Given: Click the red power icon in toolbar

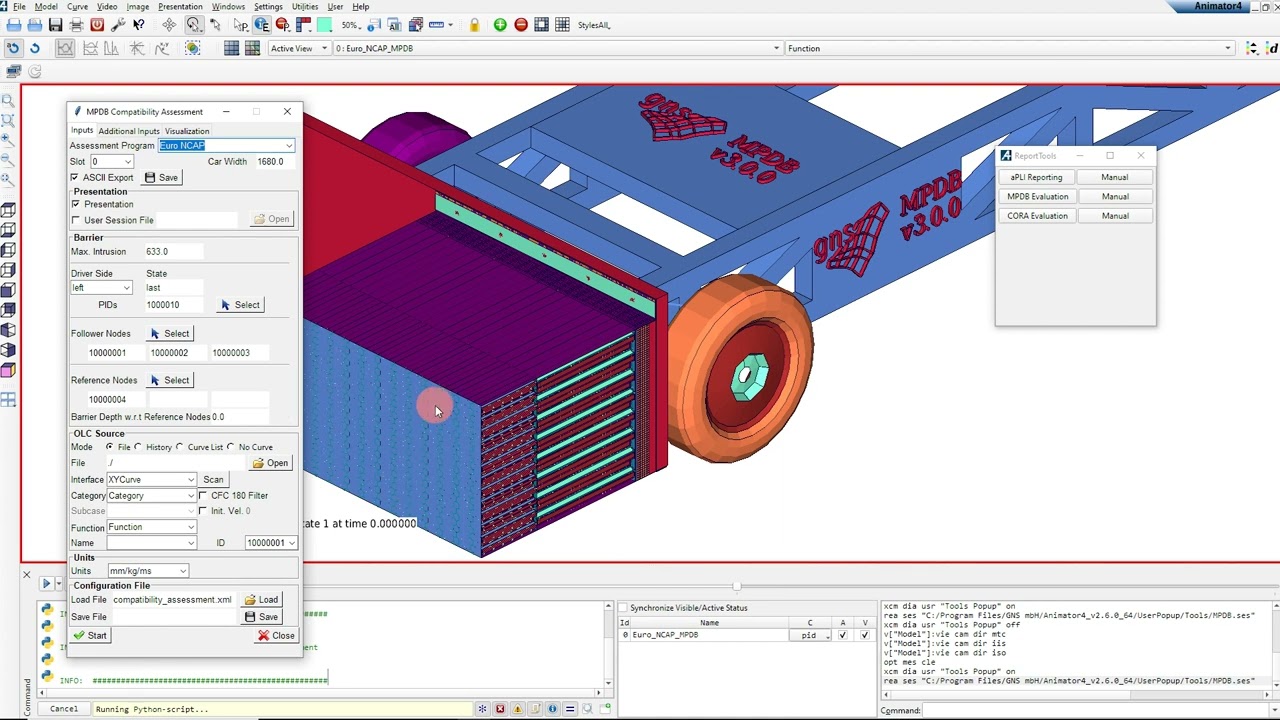Looking at the screenshot, I should tap(97, 24).
